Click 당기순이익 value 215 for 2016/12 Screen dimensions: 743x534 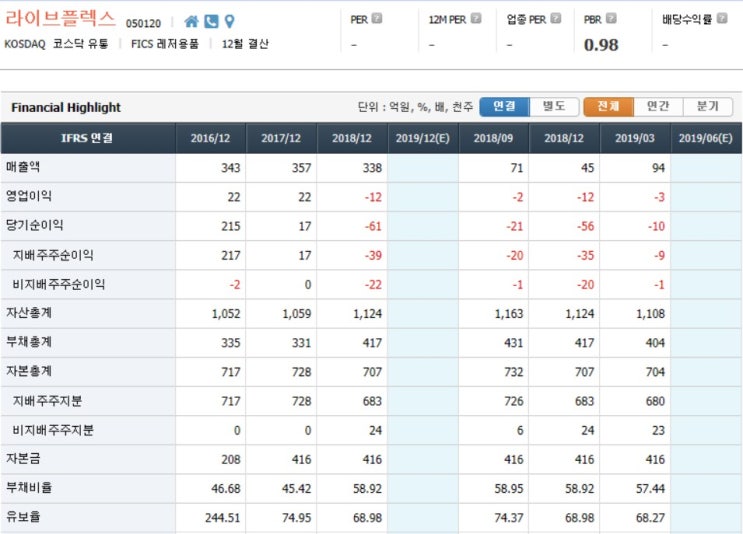point(231,226)
